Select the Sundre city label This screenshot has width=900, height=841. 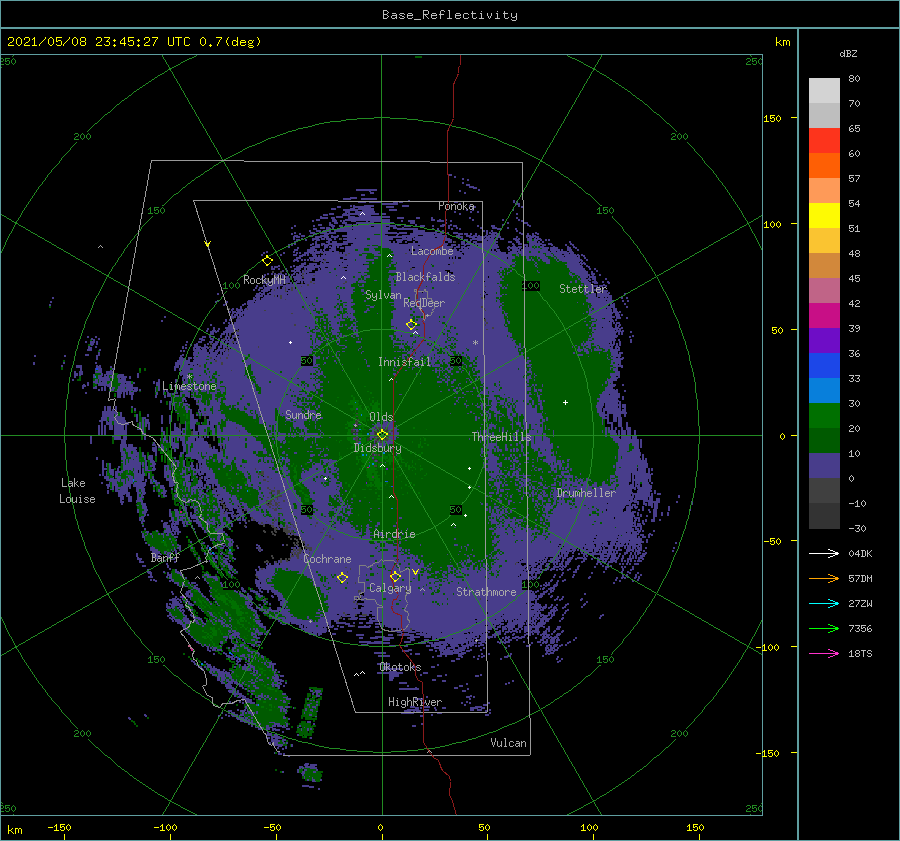point(303,414)
